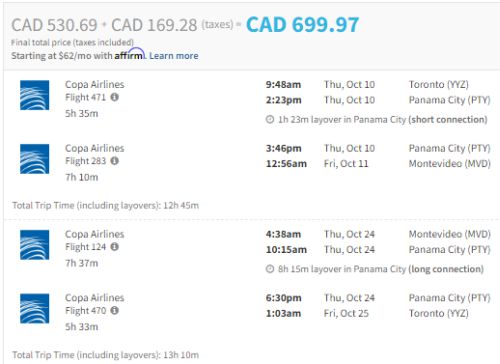Click clock icon by 8h 15m layover
Screen dimensions: 500x364
[270, 269]
